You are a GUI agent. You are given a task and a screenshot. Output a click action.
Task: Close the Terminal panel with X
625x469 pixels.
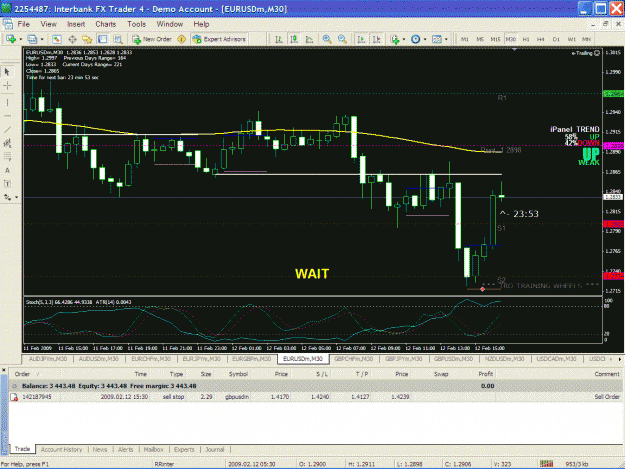pyautogui.click(x=4, y=370)
